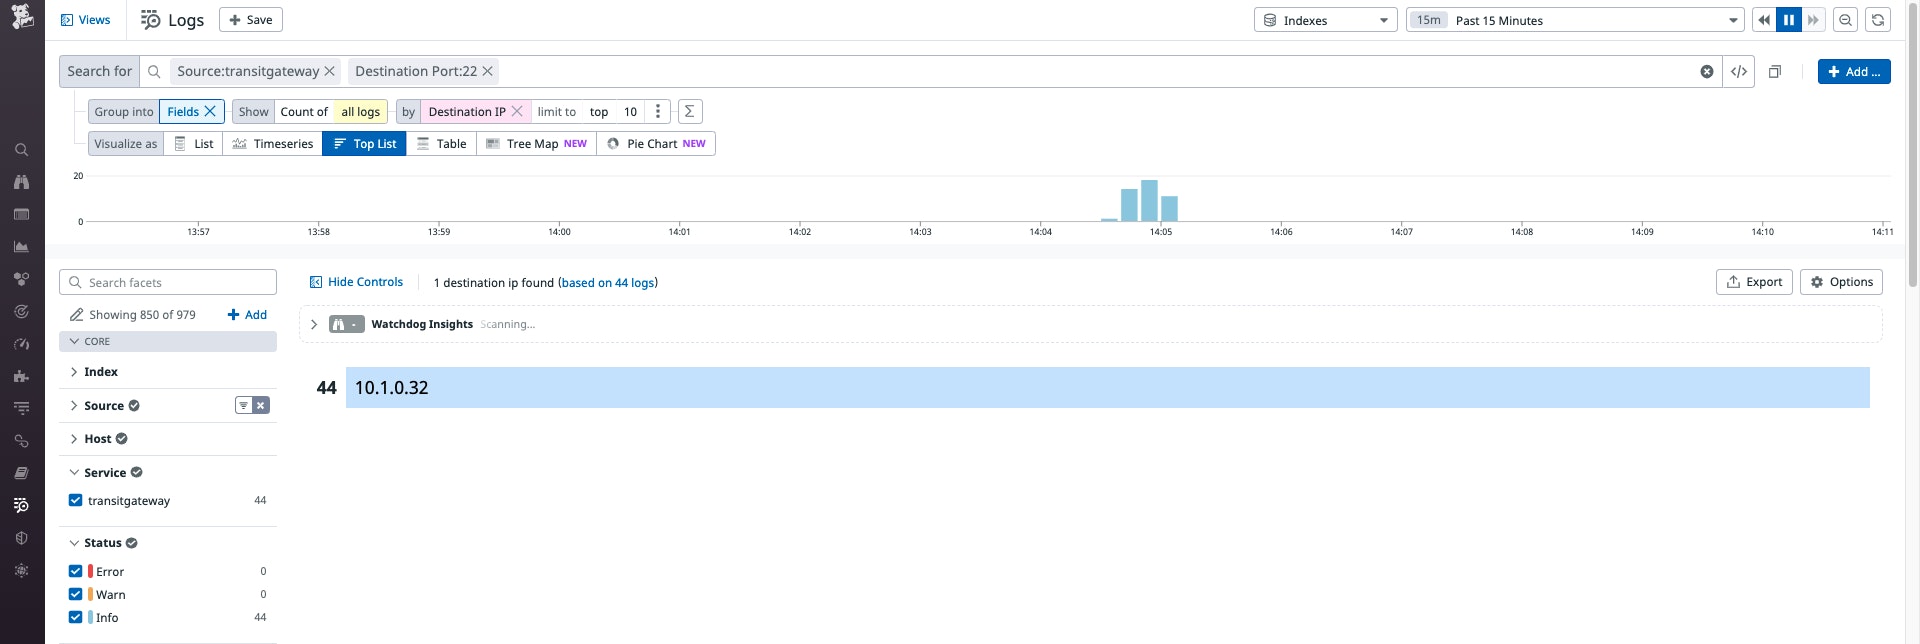Expand the Host facet
Screen dimensions: 1920x644
click(x=98, y=439)
